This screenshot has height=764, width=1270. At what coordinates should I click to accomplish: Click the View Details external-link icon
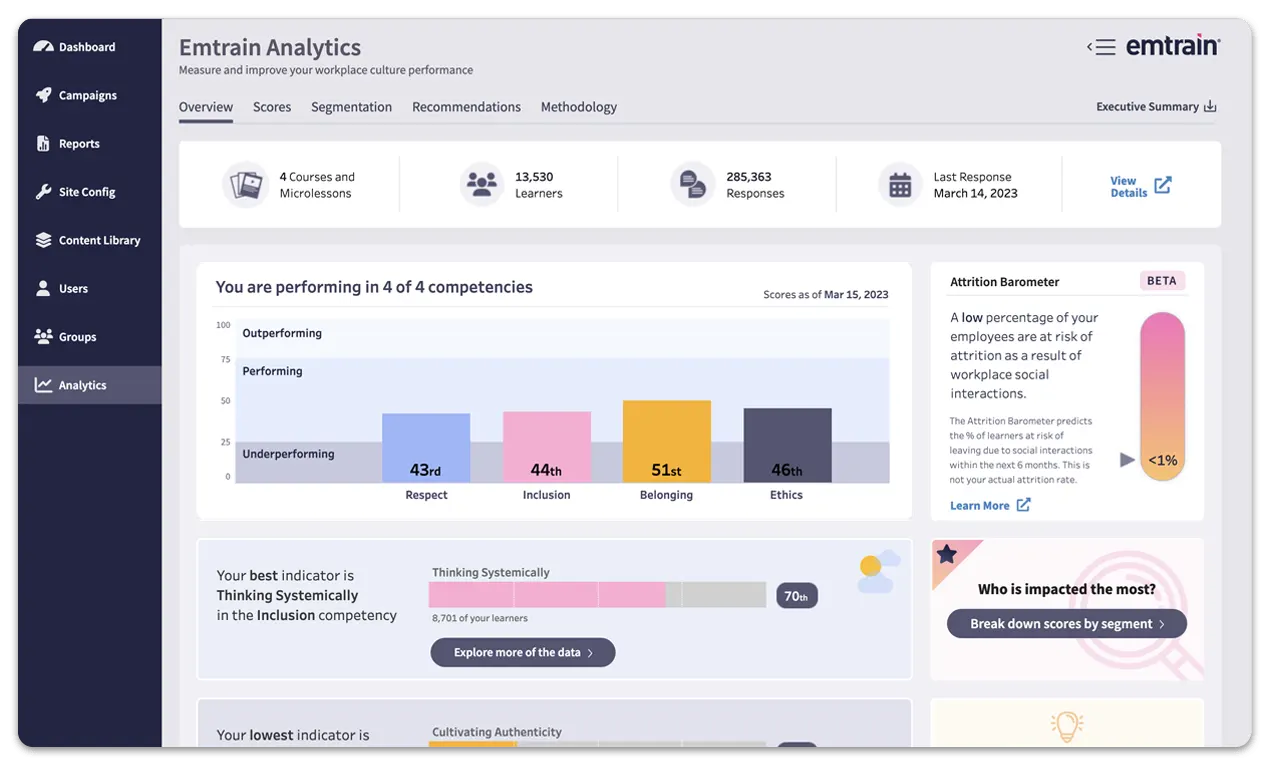[1163, 185]
